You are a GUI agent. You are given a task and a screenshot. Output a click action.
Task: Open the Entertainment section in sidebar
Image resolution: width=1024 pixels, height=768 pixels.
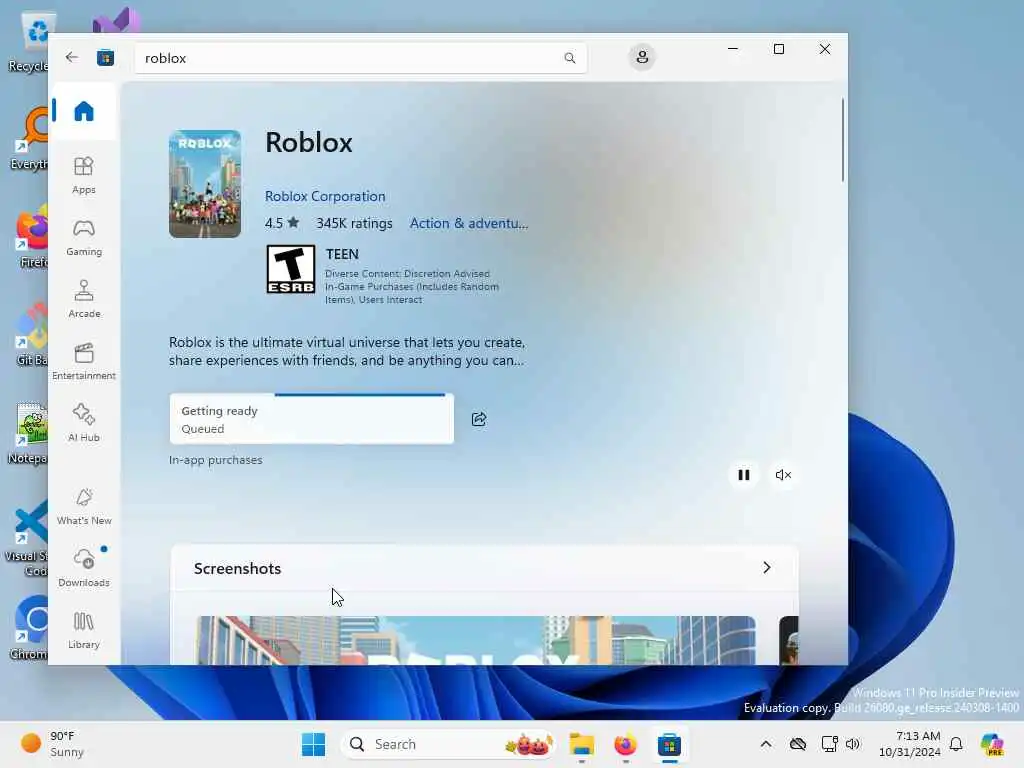(x=84, y=361)
